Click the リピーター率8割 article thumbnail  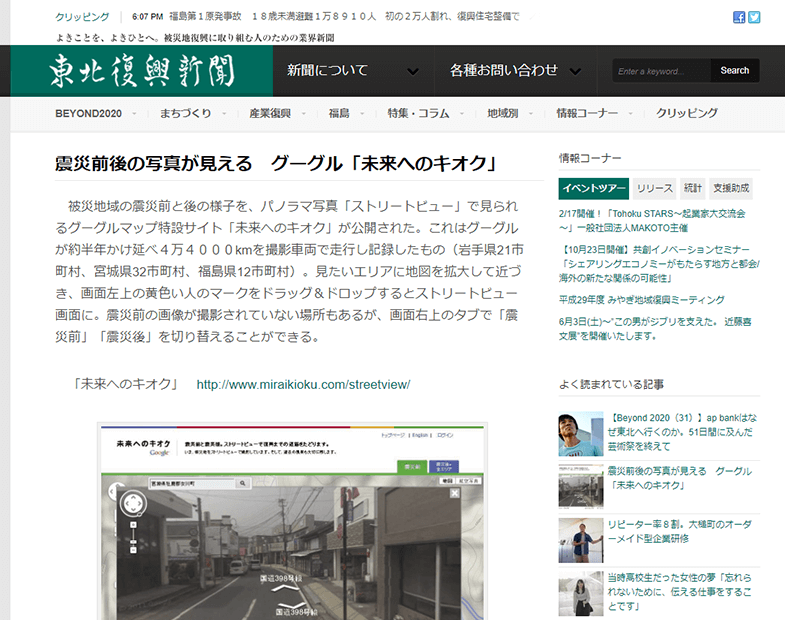pos(580,537)
